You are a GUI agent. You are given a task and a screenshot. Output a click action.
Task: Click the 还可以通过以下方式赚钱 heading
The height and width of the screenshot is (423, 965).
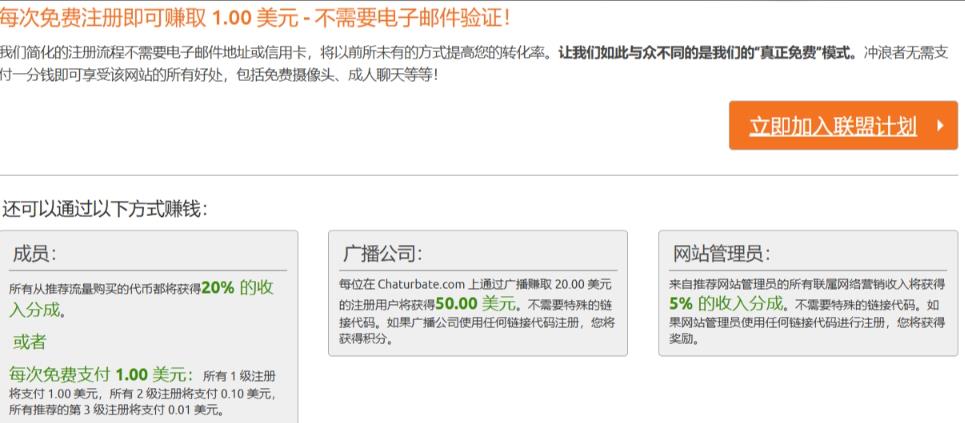[x=105, y=209]
